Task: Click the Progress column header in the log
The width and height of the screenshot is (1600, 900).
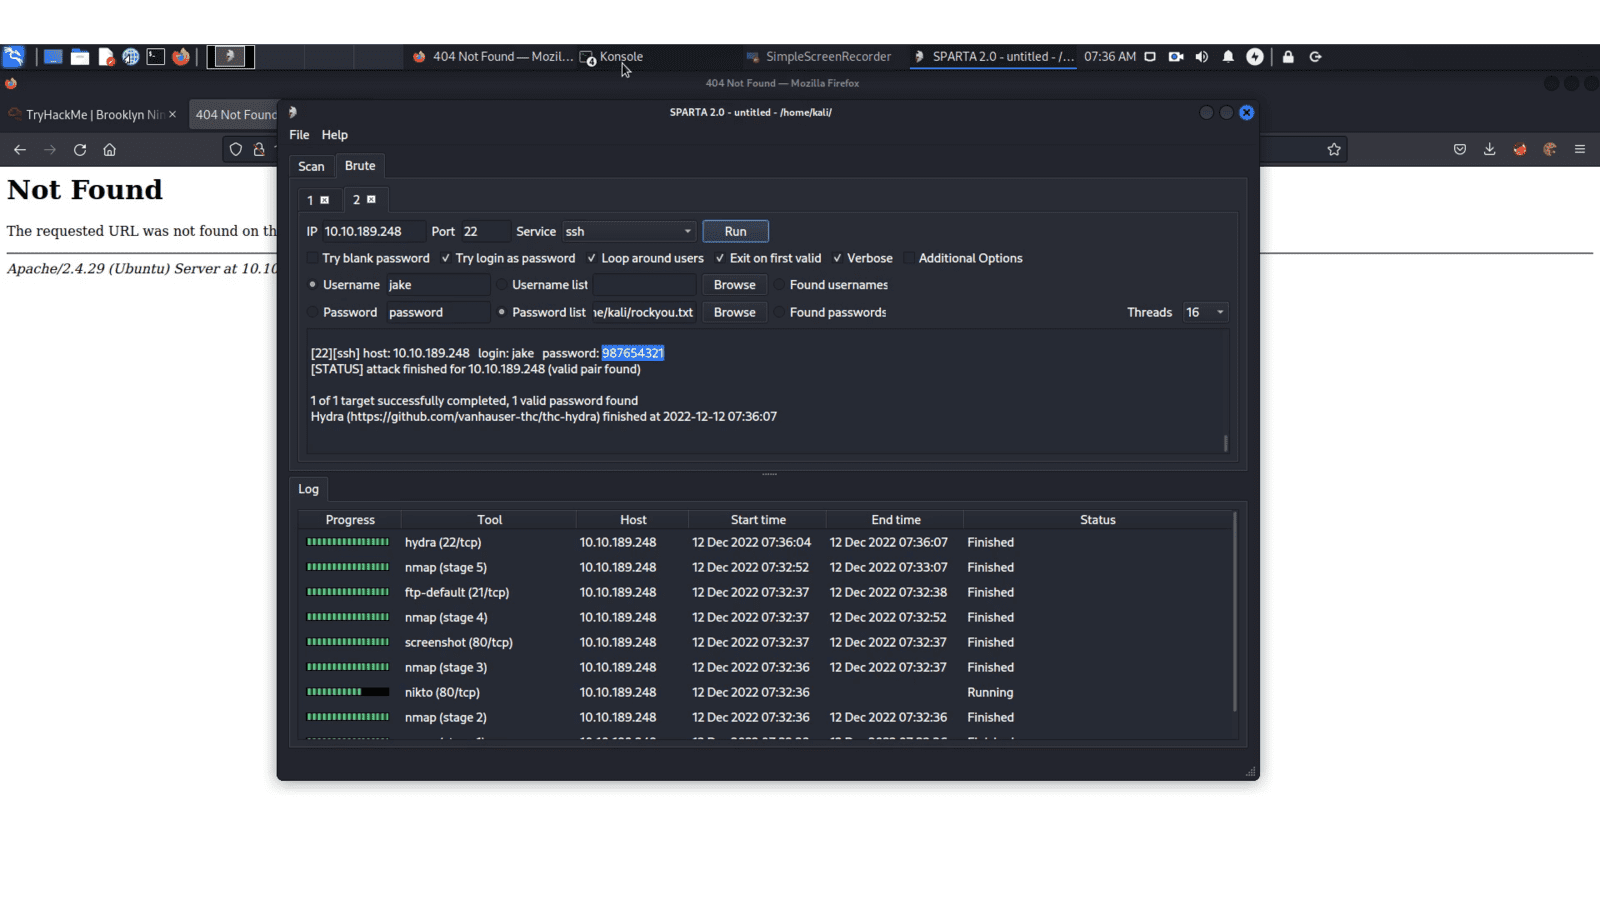Action: [x=350, y=520]
